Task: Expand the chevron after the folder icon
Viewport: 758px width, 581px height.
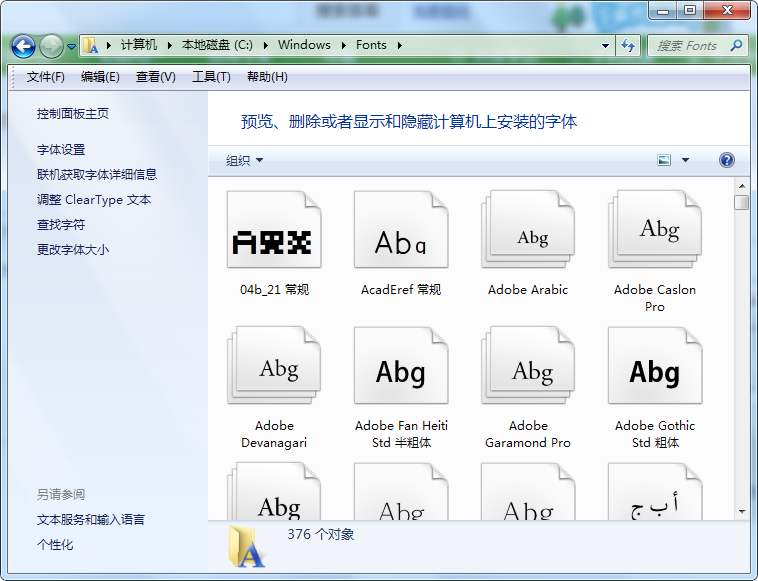Action: pyautogui.click(x=109, y=45)
